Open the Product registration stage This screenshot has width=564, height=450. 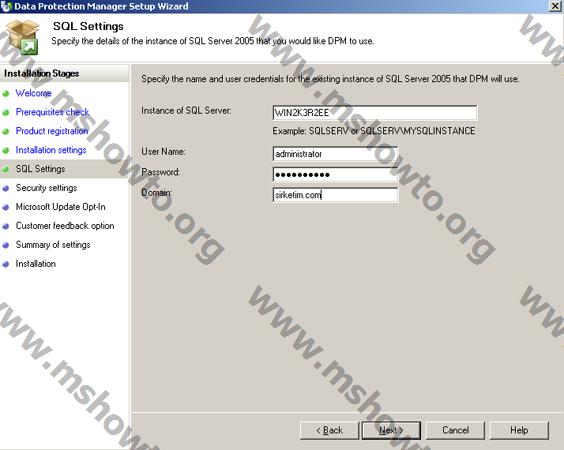click(x=52, y=131)
